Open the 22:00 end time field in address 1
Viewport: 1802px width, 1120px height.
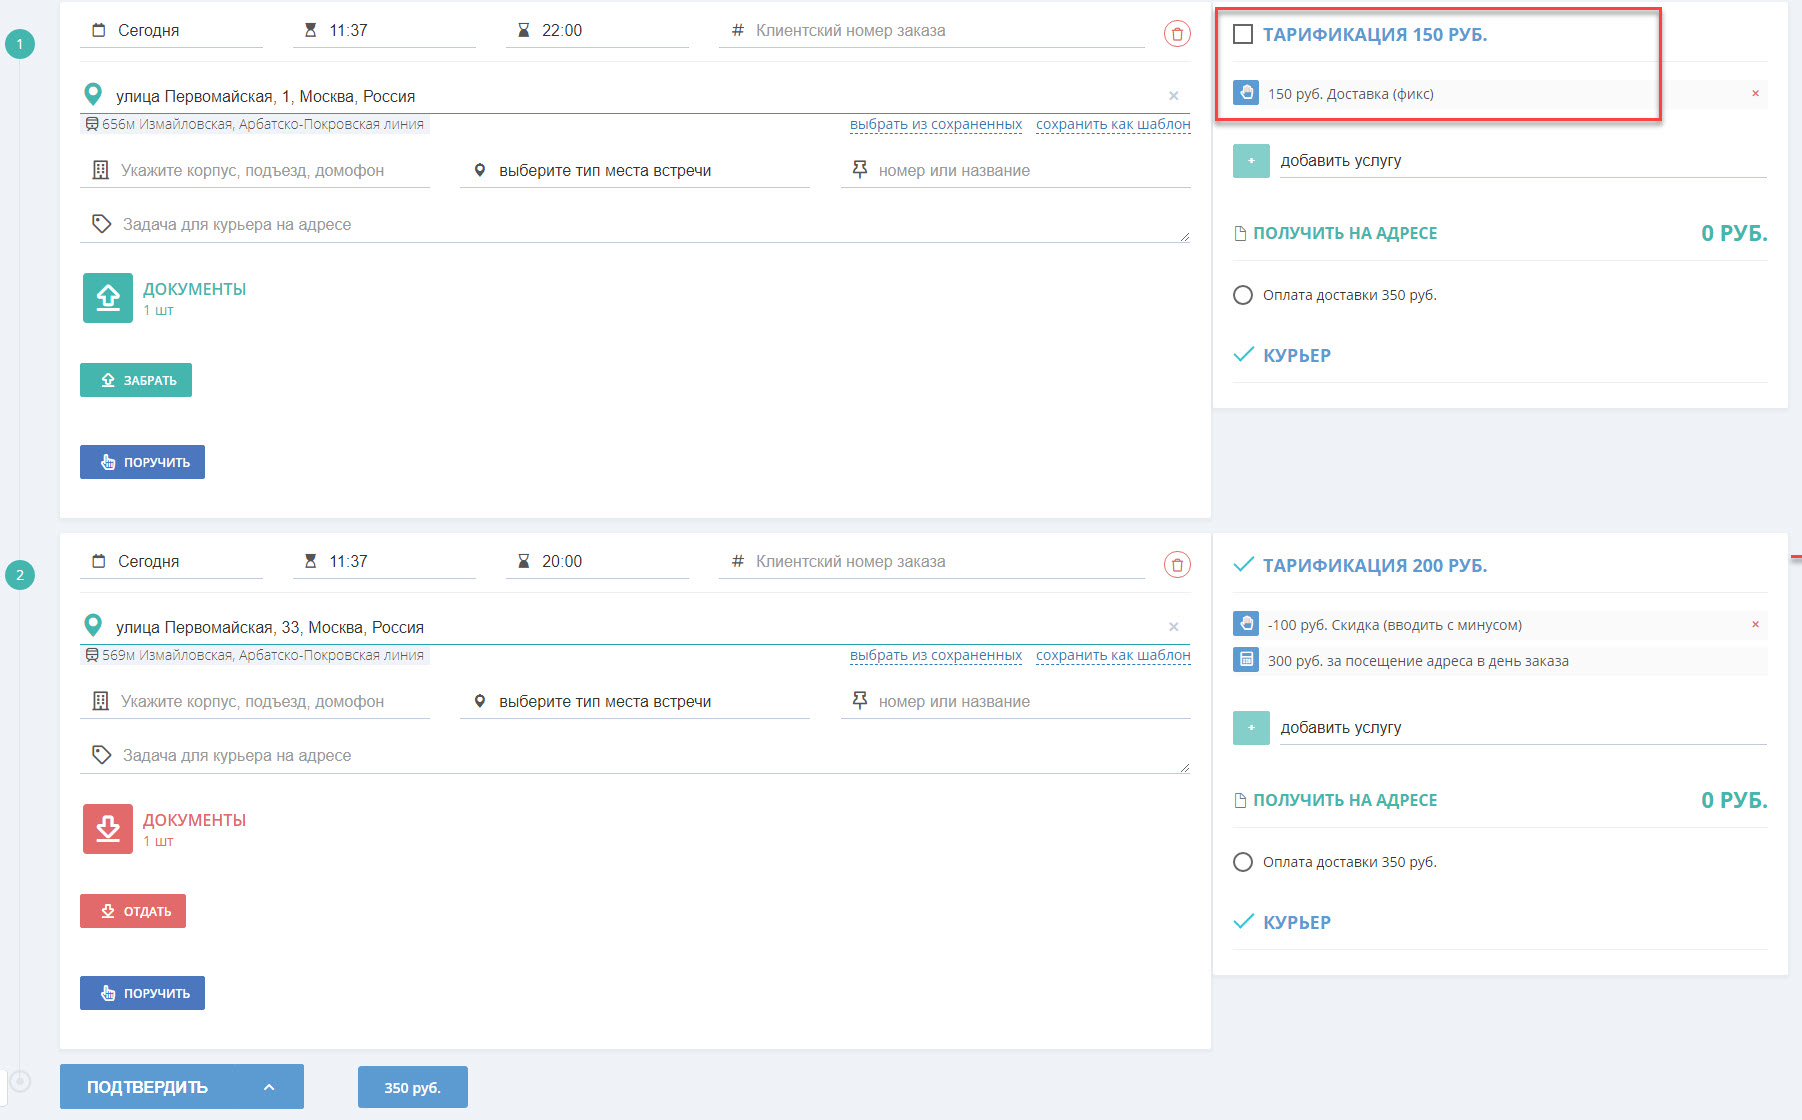coord(597,31)
